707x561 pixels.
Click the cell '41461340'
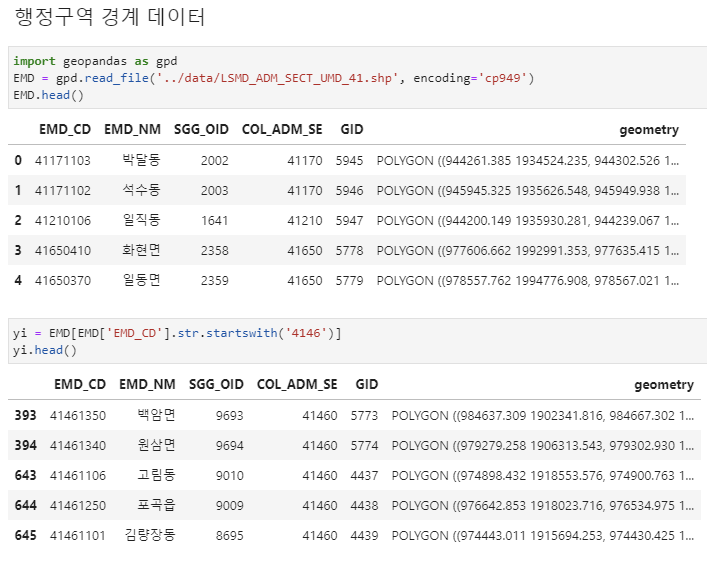pyautogui.click(x=78, y=446)
